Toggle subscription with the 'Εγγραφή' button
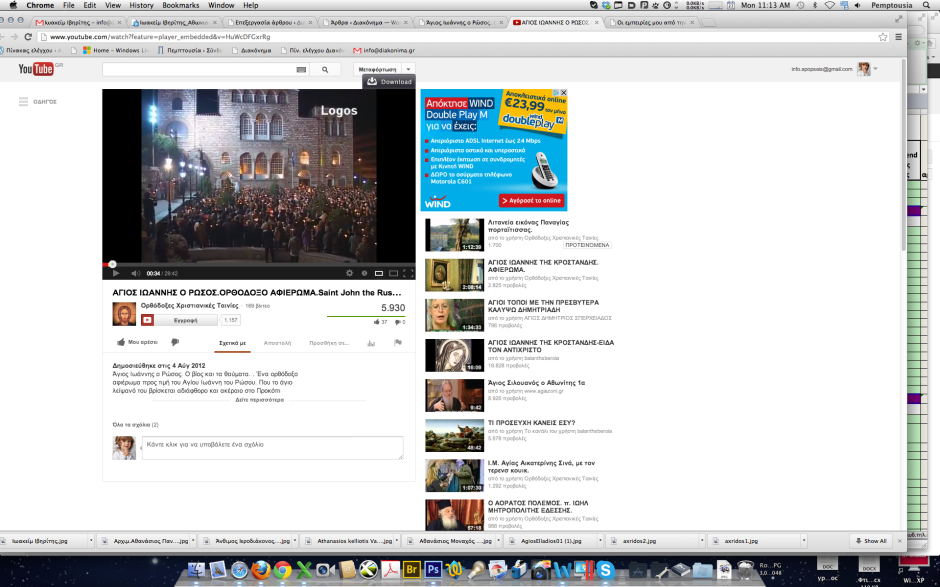Screen dimensions: 940x587 (178, 320)
